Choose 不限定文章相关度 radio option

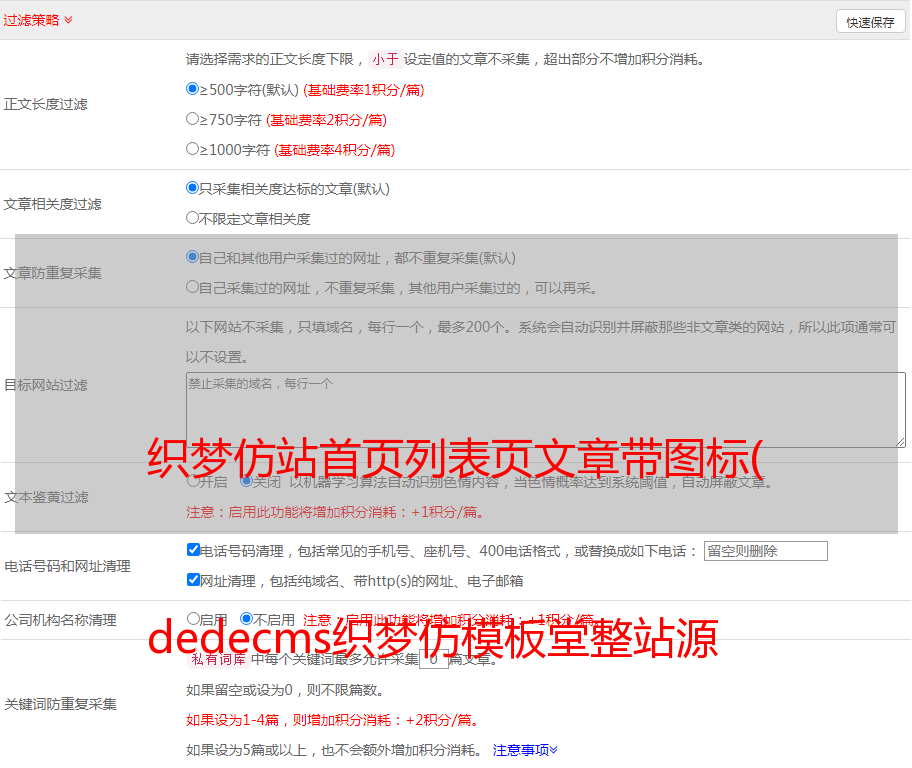point(192,218)
